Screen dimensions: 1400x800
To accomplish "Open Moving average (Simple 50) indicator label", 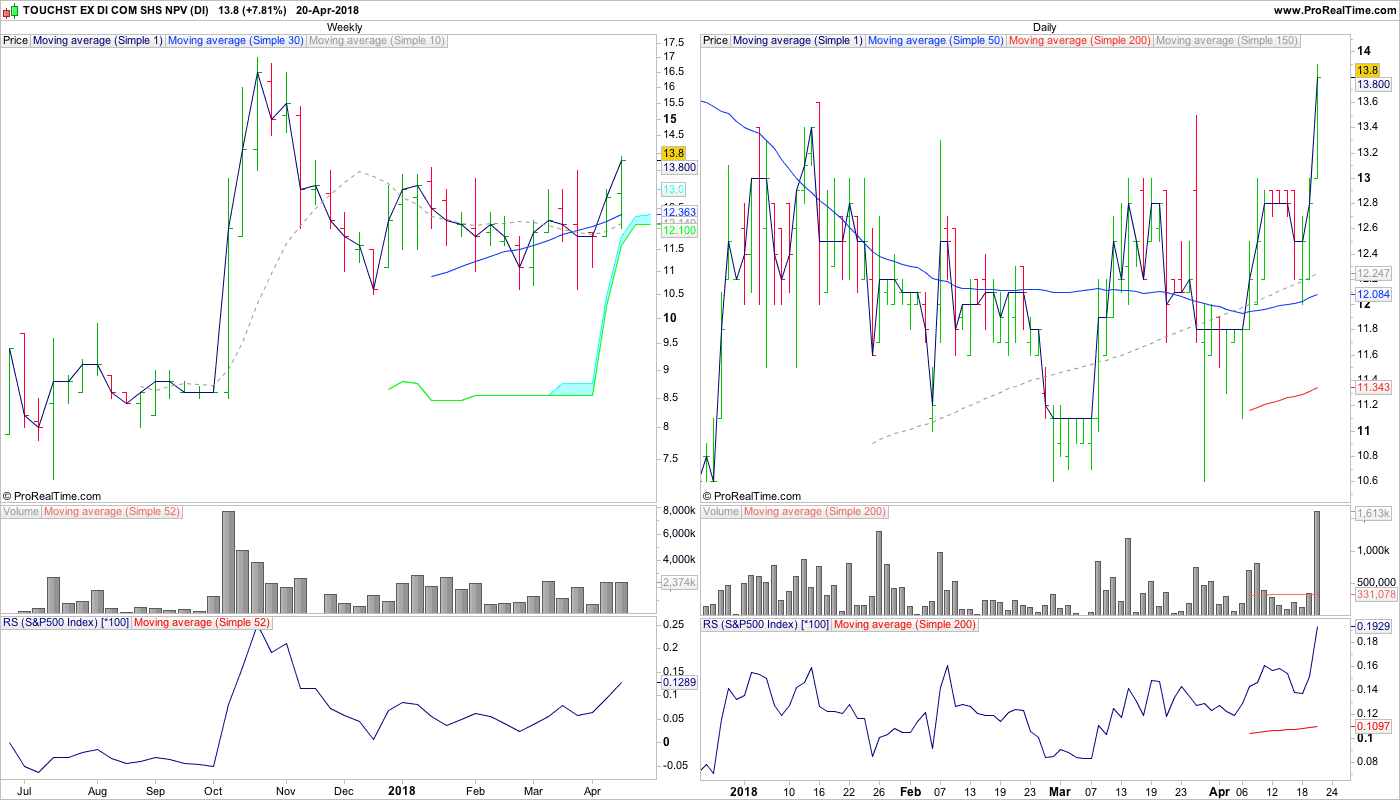I will [936, 41].
